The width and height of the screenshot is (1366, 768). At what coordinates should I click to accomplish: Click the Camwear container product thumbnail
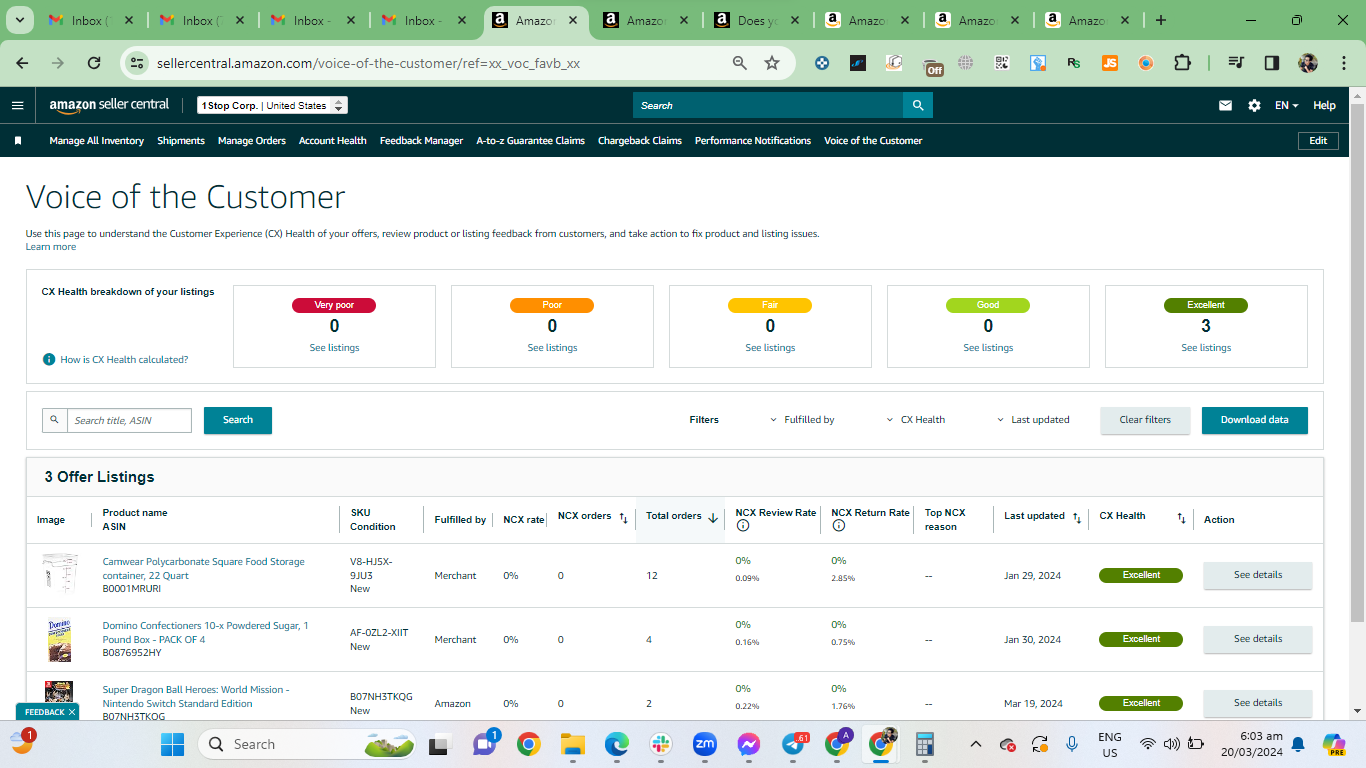click(x=59, y=575)
